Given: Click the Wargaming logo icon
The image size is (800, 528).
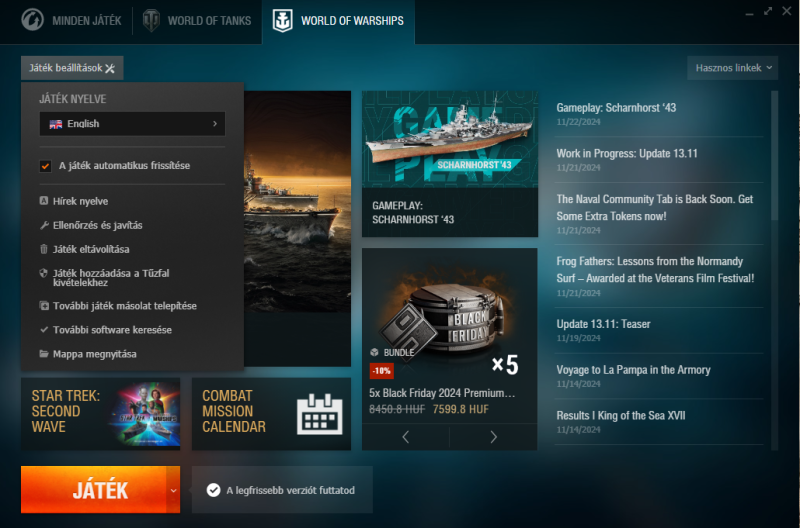Looking at the screenshot, I should pos(33,20).
